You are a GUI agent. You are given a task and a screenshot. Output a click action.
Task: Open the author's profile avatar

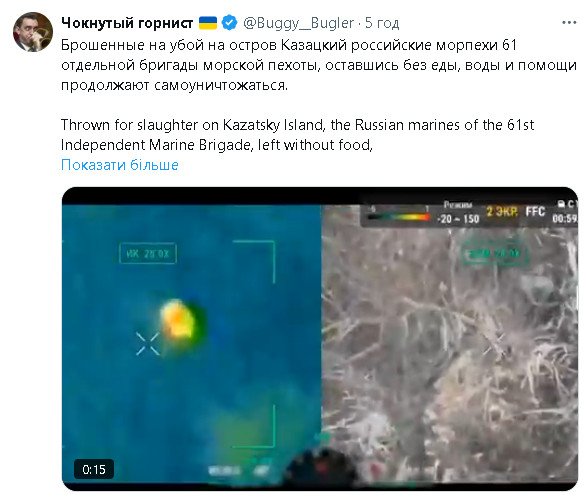tap(33, 32)
